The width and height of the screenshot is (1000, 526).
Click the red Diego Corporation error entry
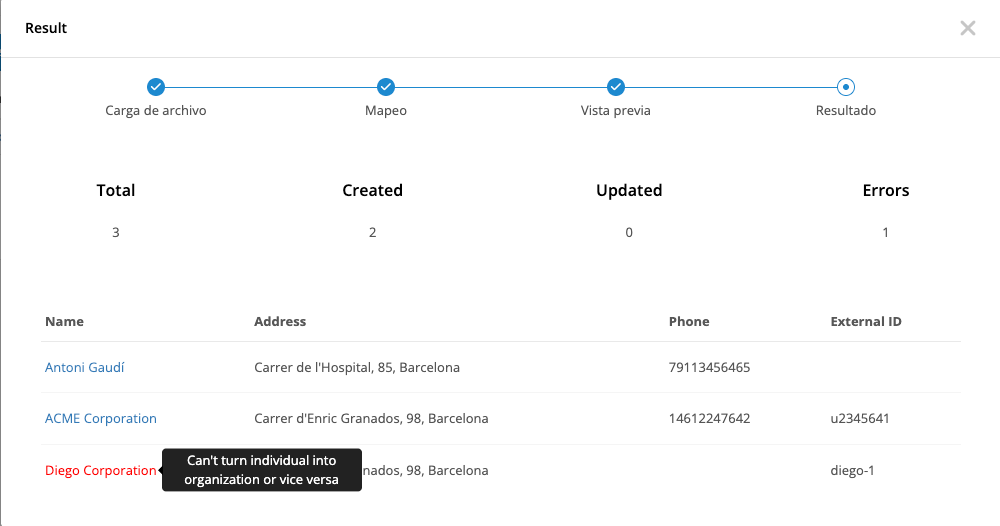point(101,471)
